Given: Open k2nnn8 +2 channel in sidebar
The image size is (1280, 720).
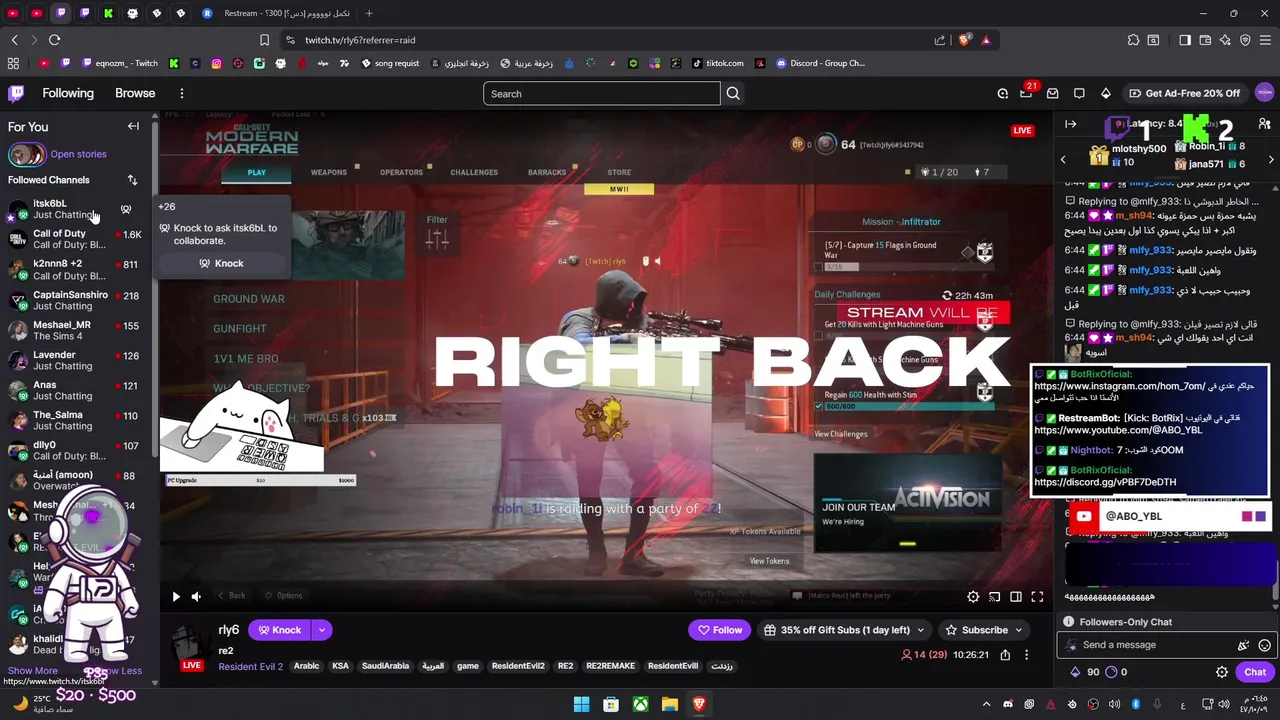Looking at the screenshot, I should point(75,269).
